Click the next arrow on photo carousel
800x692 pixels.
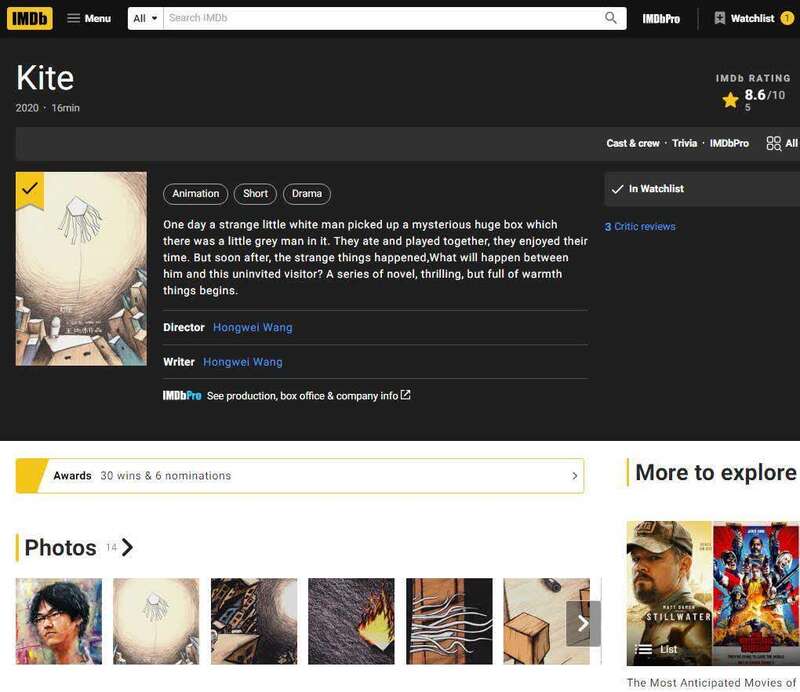582,623
